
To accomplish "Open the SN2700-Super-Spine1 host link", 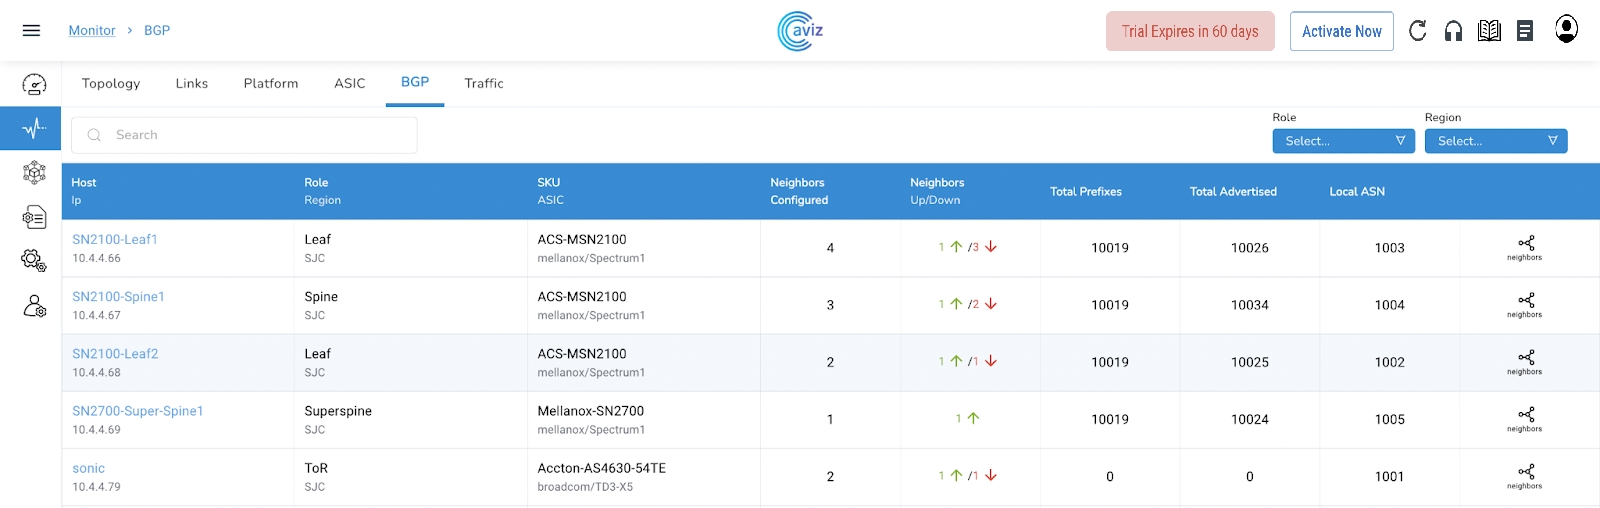I will pyautogui.click(x=138, y=411).
